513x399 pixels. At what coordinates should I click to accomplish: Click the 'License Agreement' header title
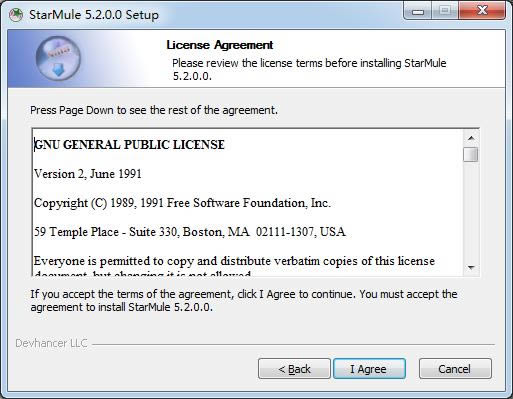point(220,45)
